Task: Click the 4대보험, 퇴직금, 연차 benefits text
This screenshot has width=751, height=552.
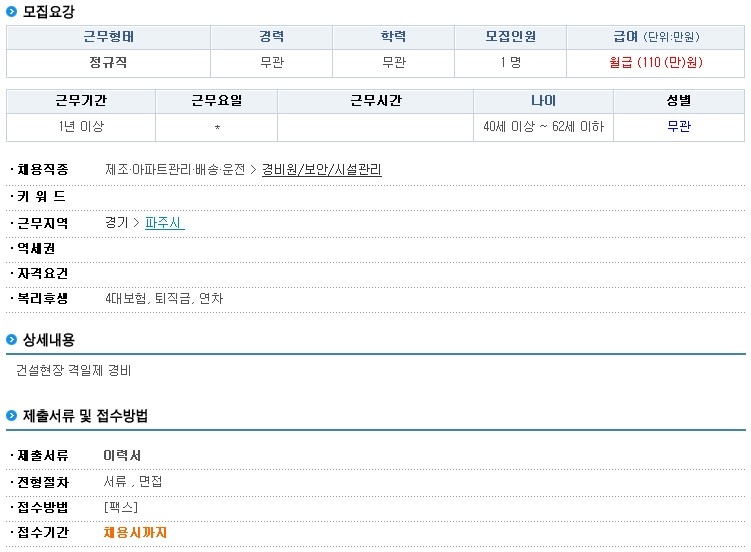Action: [164, 298]
